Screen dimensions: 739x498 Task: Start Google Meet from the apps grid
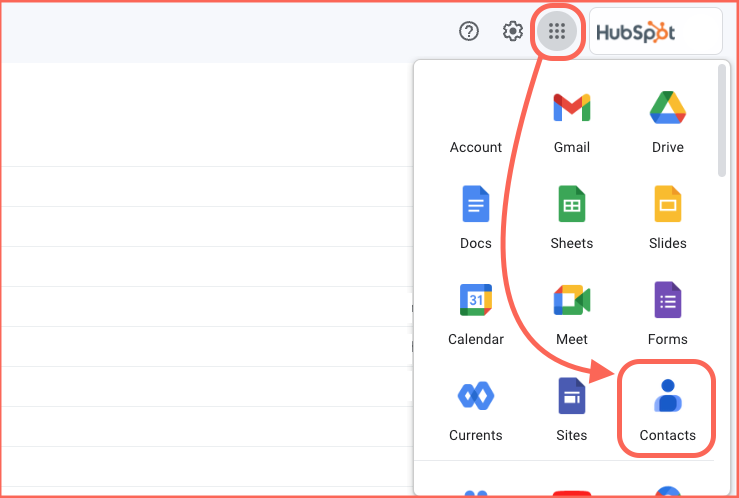click(571, 300)
